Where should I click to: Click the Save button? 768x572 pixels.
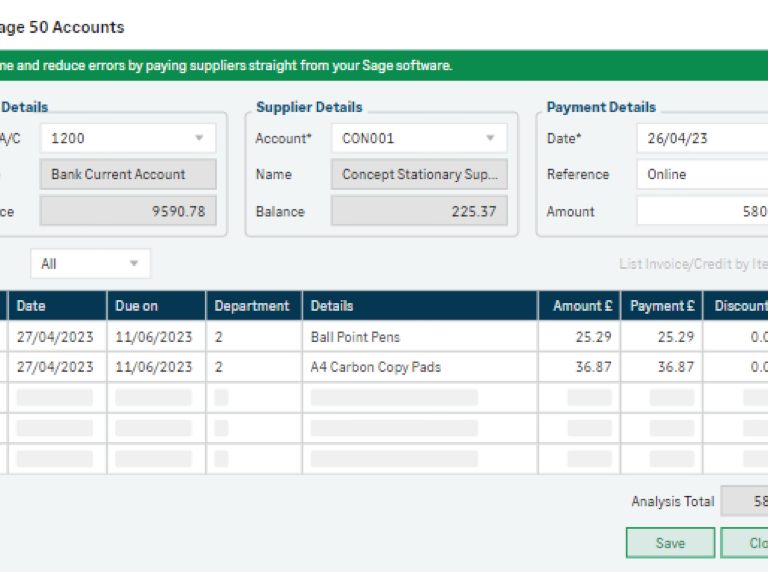pos(670,543)
